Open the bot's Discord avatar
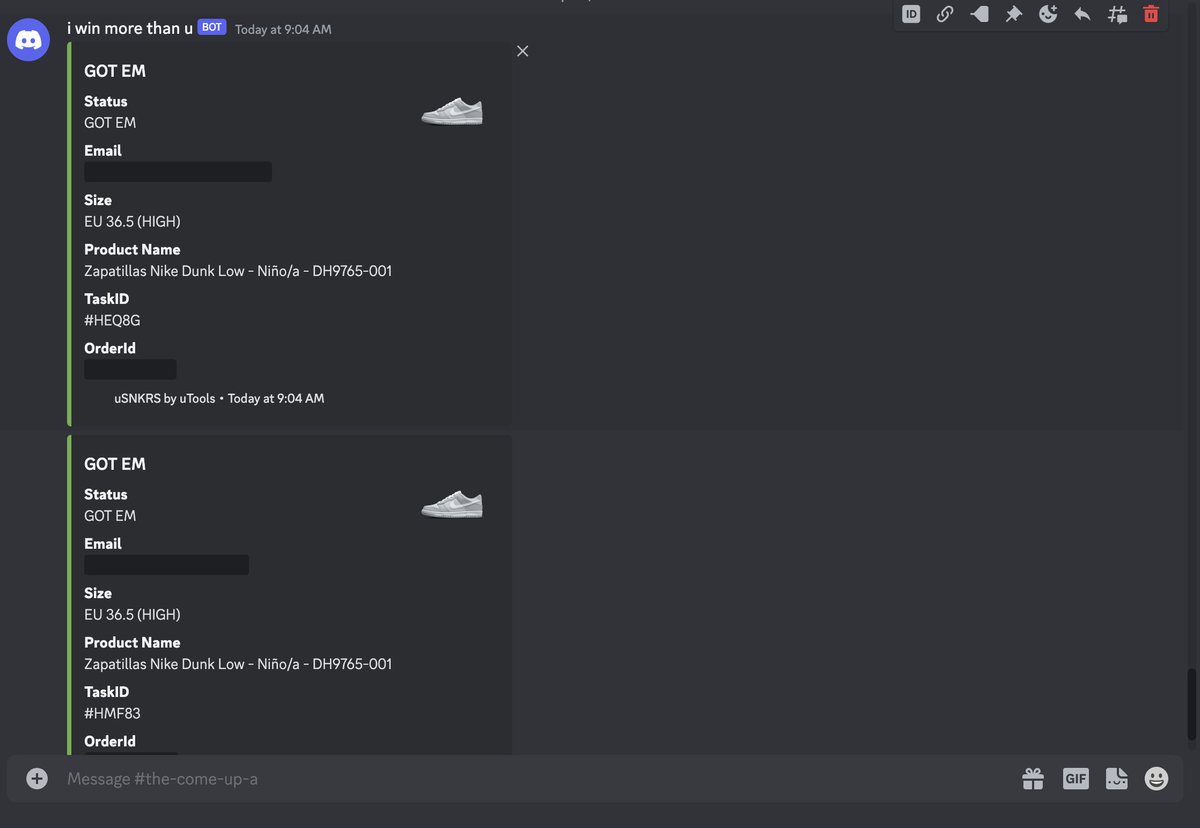This screenshot has width=1200, height=828. click(29, 41)
